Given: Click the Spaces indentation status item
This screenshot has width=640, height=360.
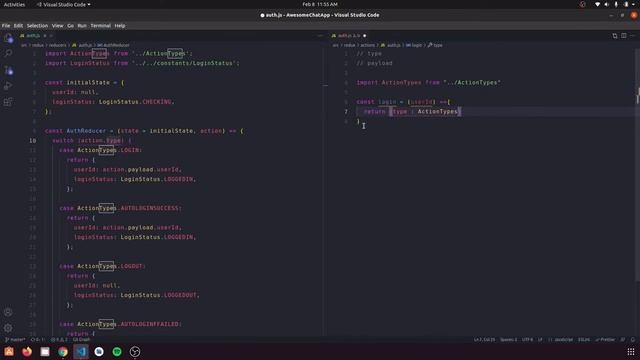Looking at the screenshot, I should pyautogui.click(x=509, y=340).
